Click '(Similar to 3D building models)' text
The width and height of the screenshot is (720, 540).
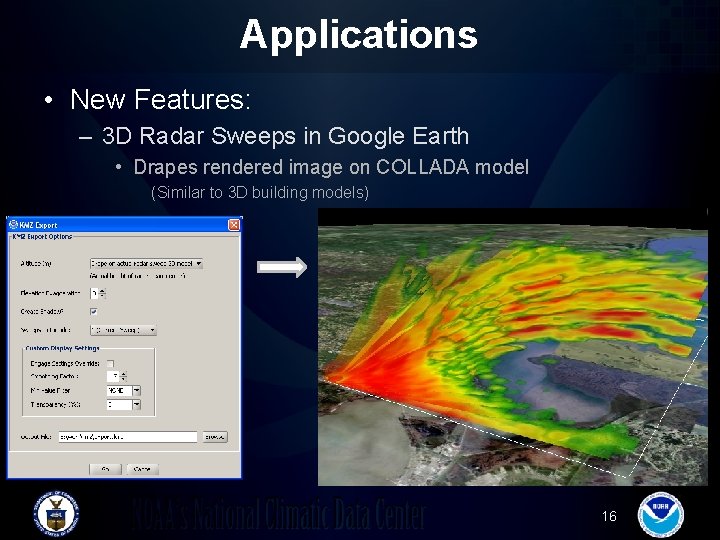(260, 192)
